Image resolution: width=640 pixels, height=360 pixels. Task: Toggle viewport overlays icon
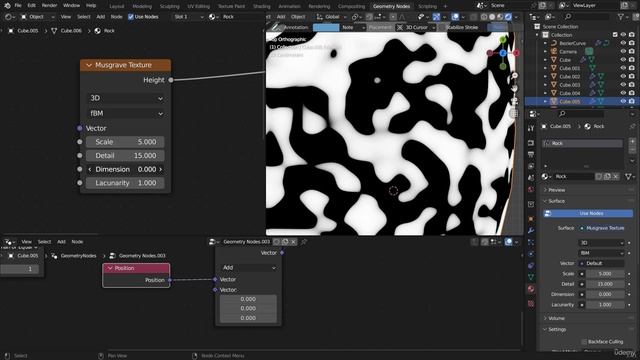[x=455, y=17]
